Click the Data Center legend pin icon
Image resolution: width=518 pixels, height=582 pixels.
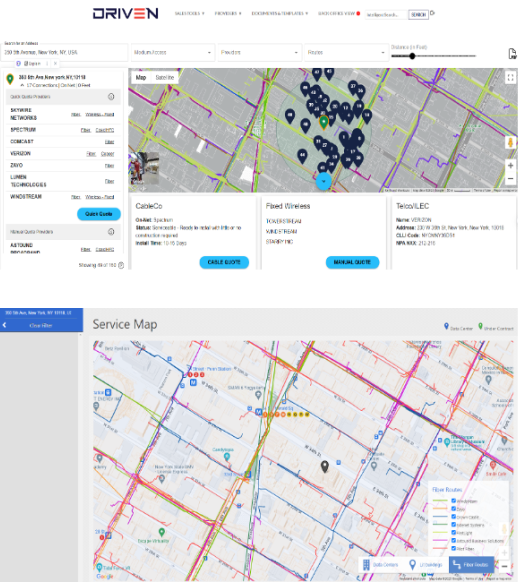(446, 326)
